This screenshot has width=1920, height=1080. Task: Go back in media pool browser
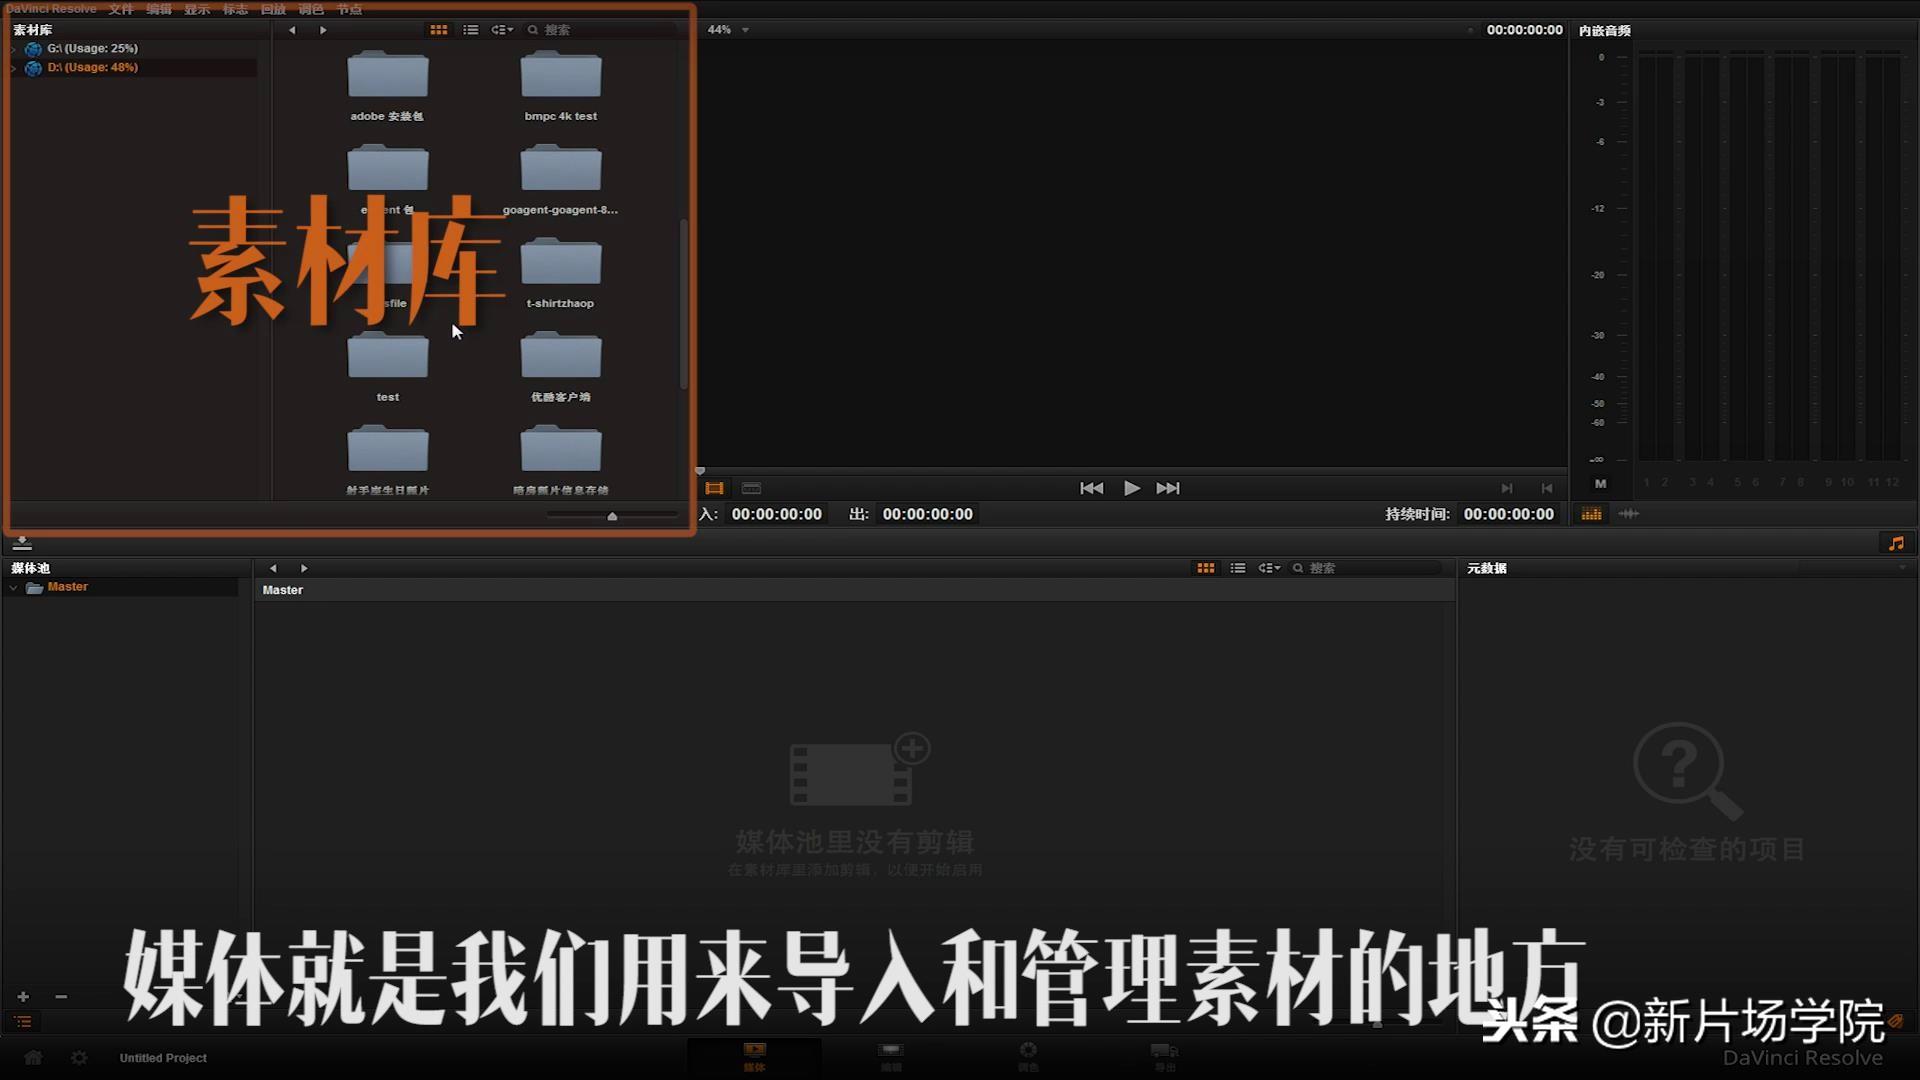(273, 568)
